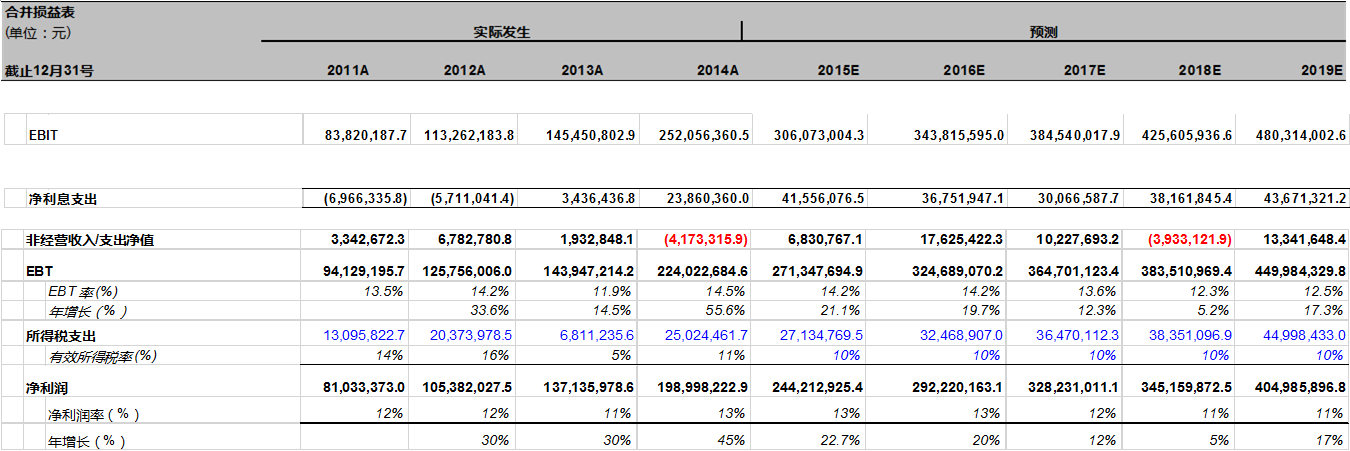Select the 2015E EBT value 271,347,694.9
1350x451 pixels.
point(818,271)
